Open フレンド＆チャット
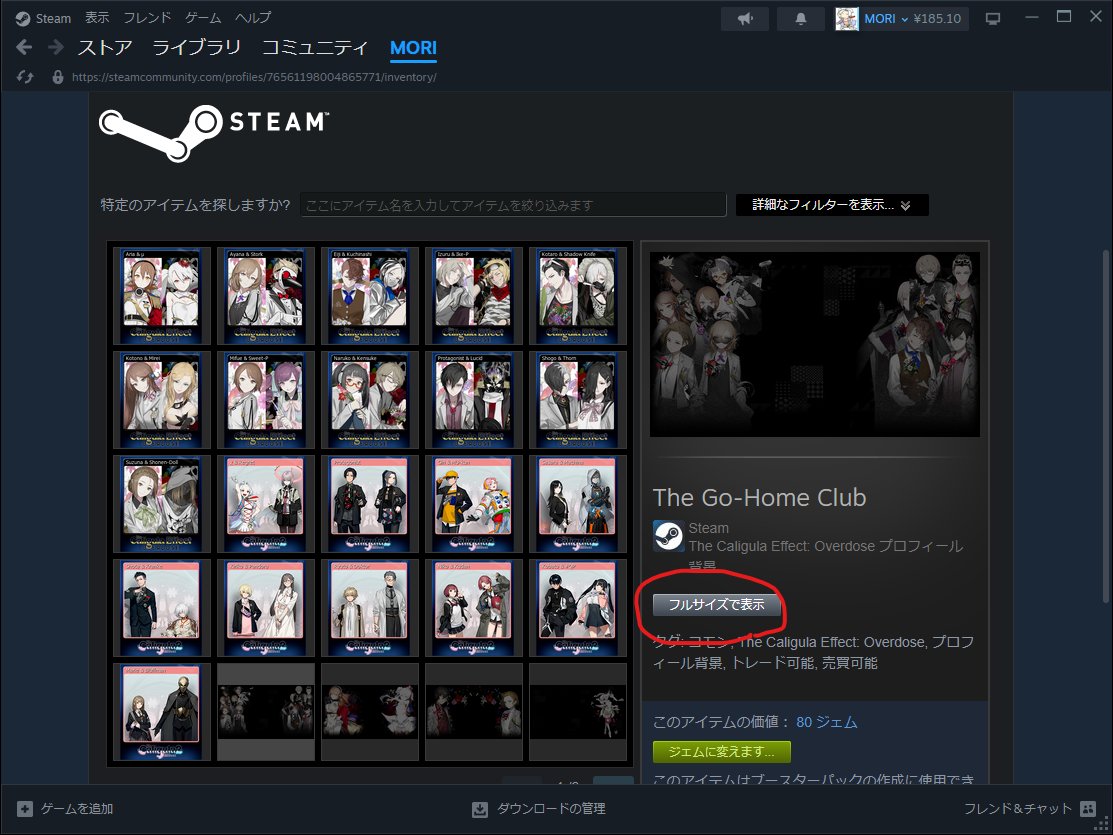The width and height of the screenshot is (1113, 835). coord(1017,809)
